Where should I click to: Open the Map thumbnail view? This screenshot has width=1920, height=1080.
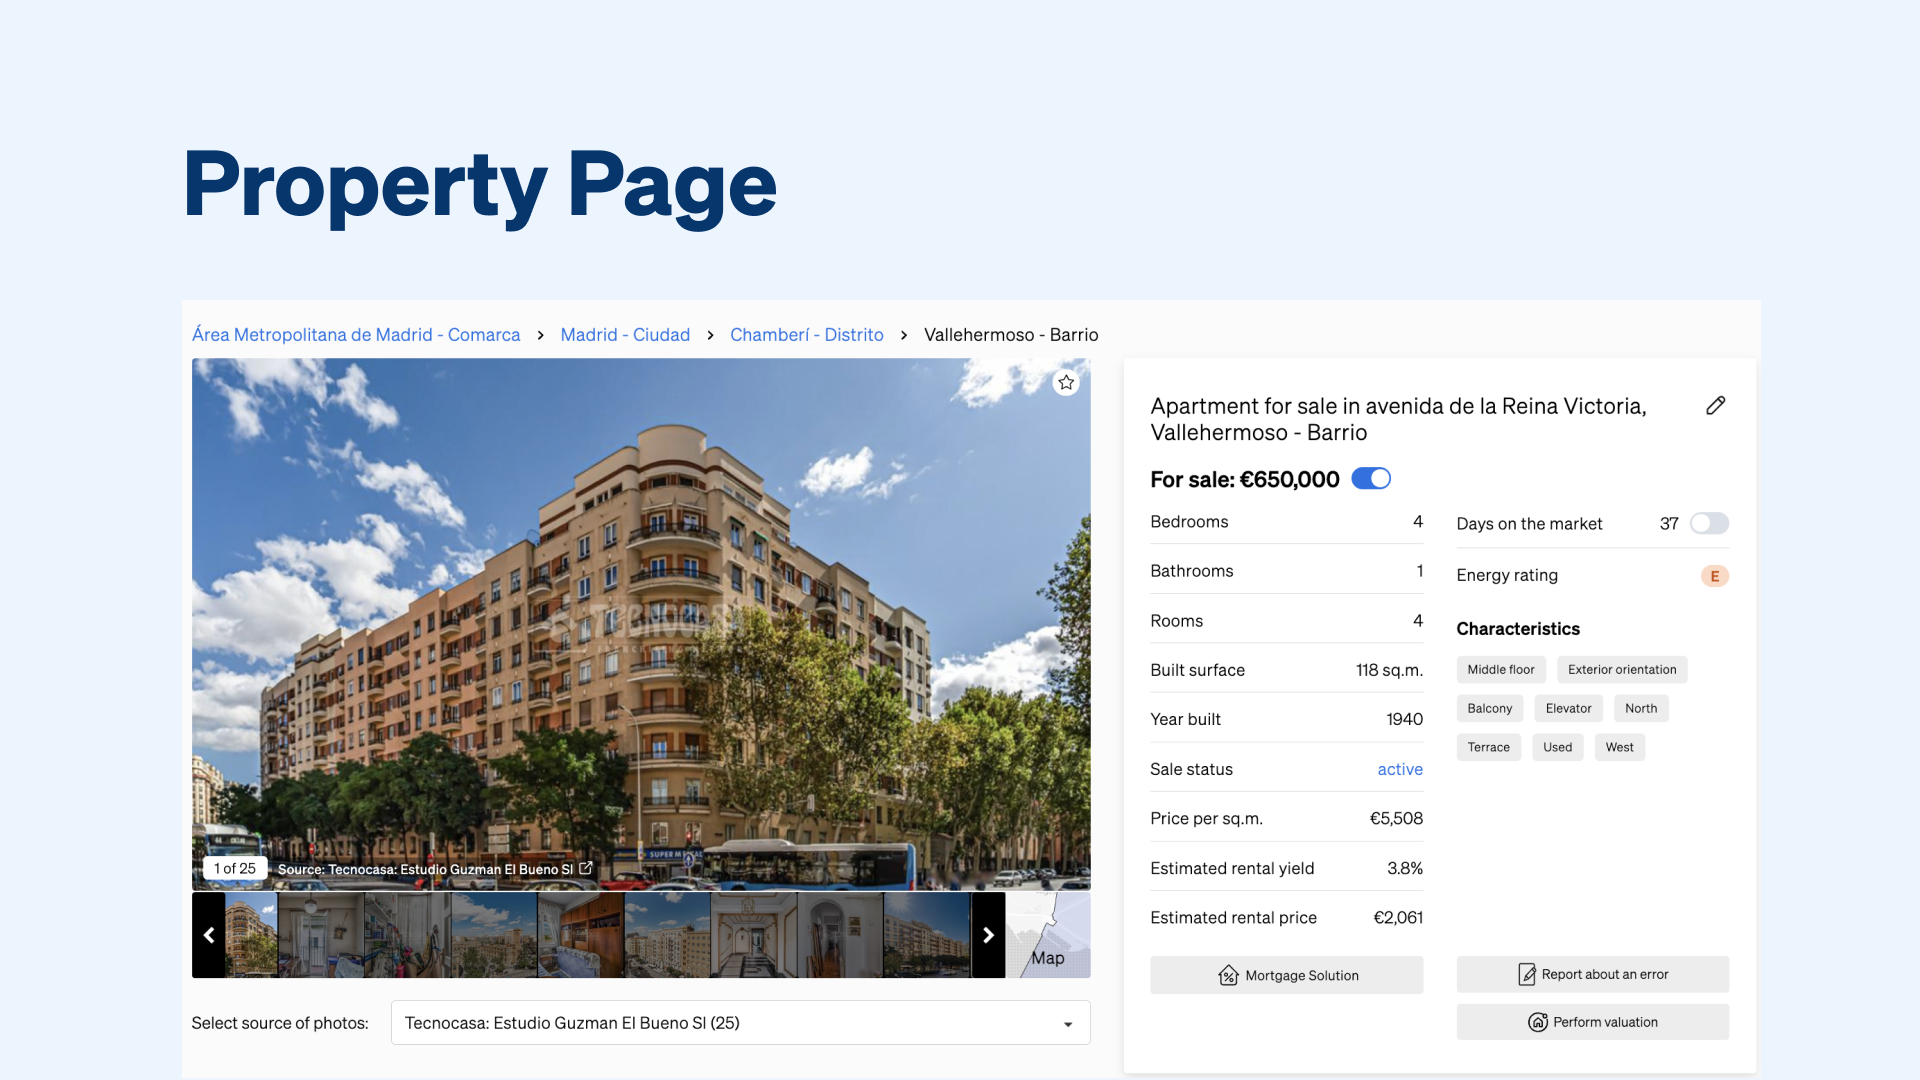click(1048, 935)
